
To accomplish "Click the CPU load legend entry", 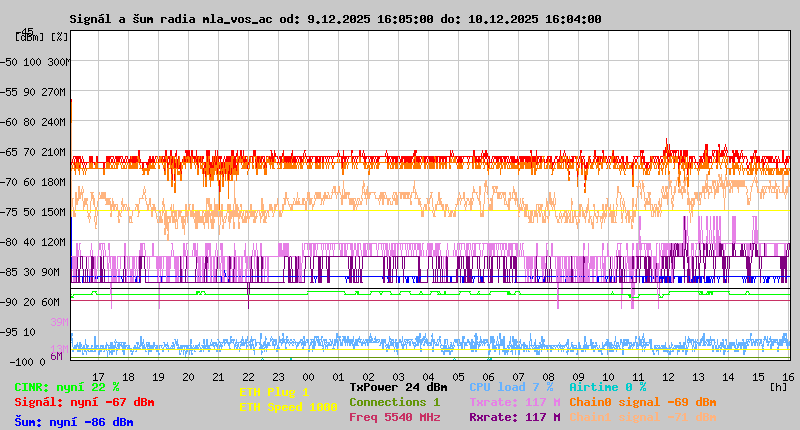I will pos(511,387).
